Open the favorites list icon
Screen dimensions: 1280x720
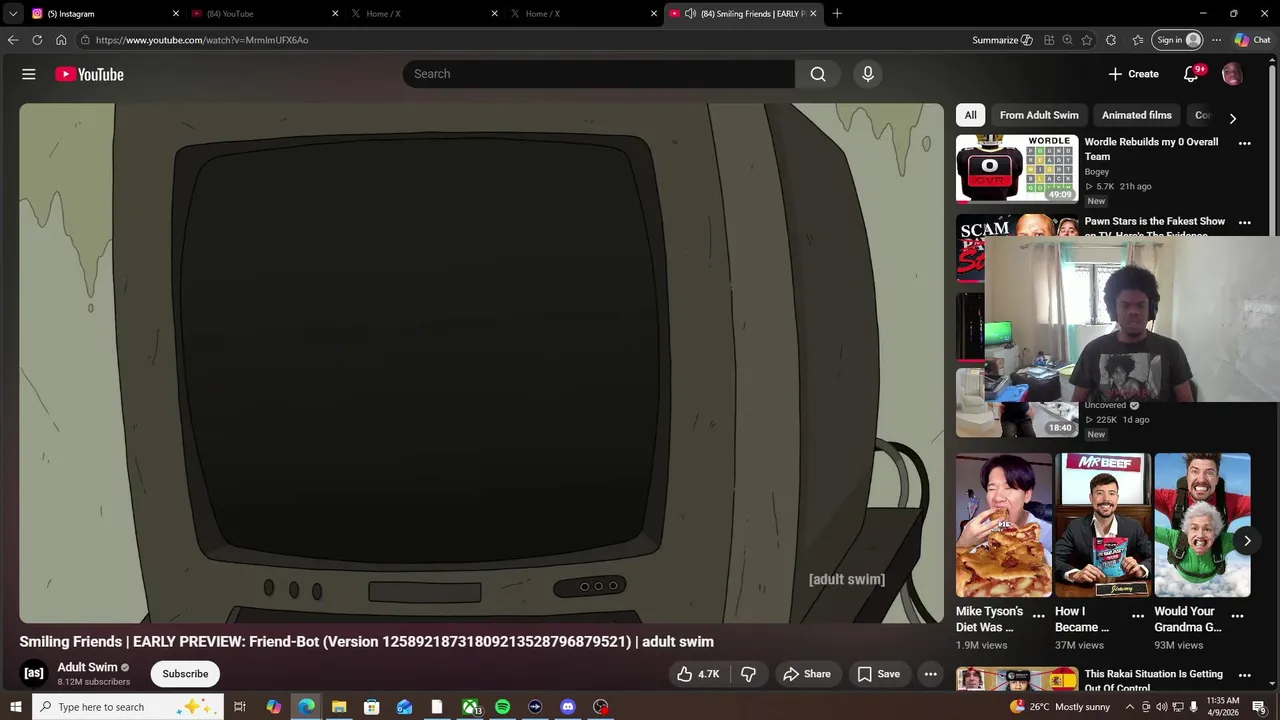(1138, 40)
